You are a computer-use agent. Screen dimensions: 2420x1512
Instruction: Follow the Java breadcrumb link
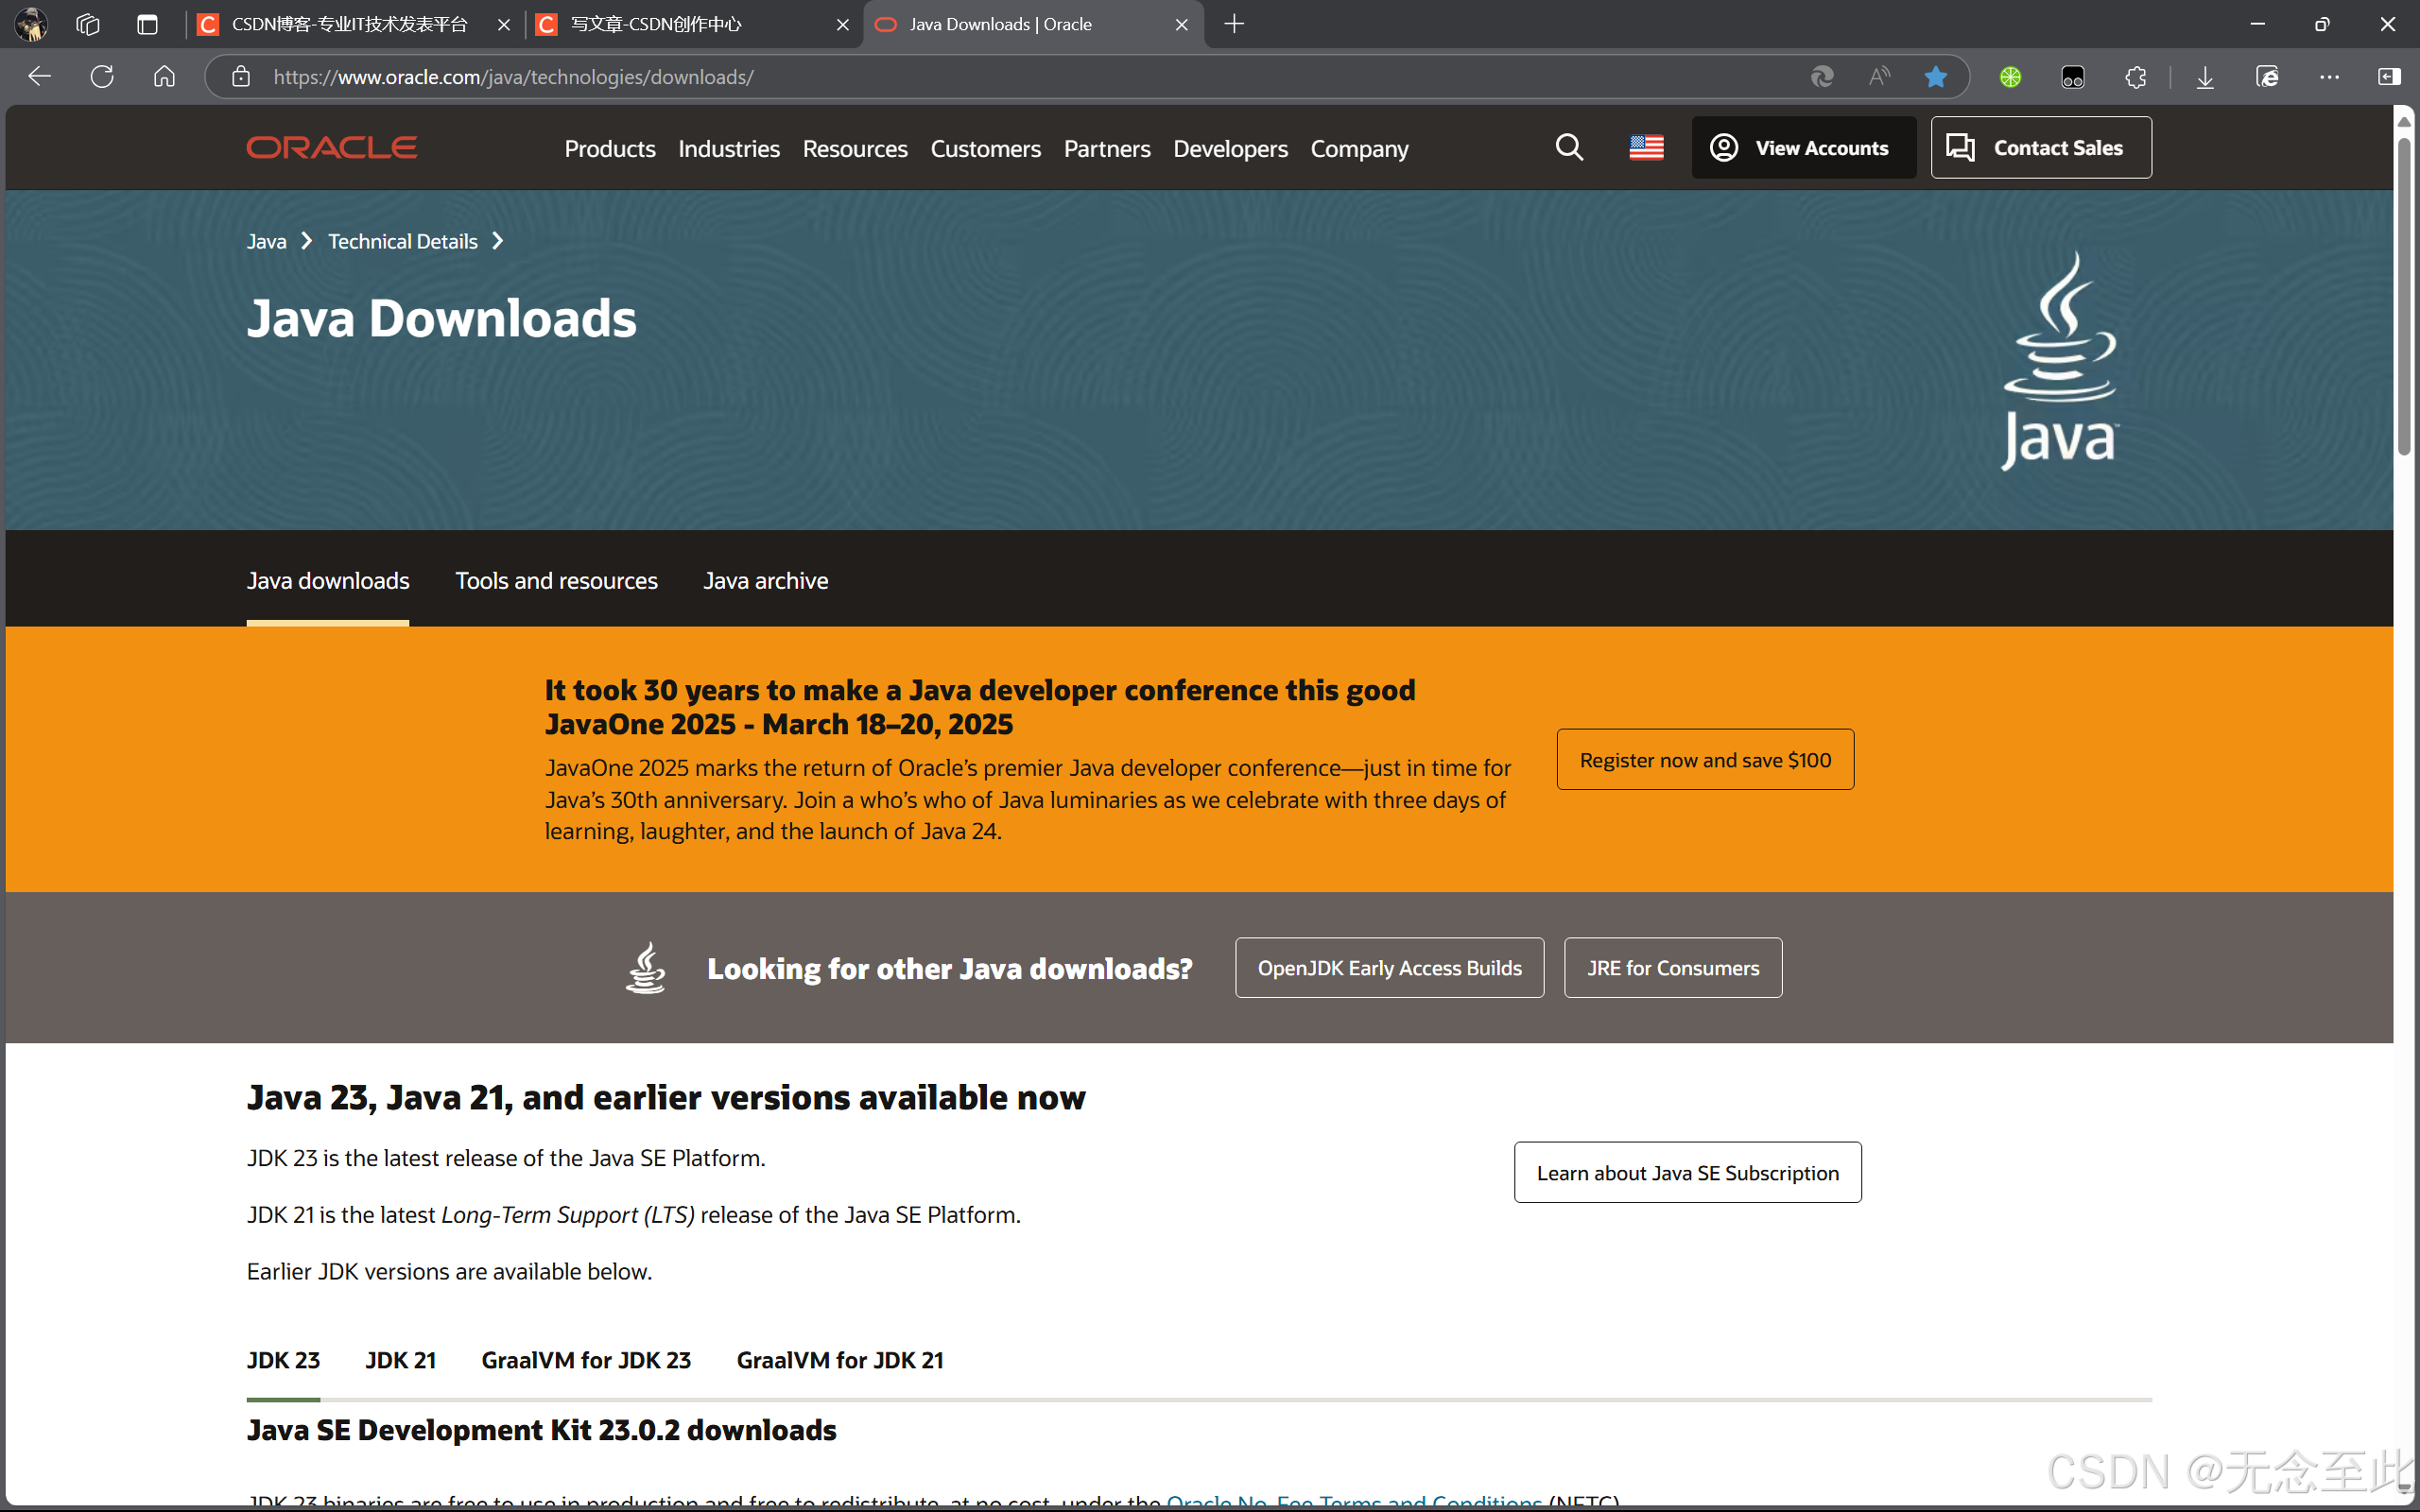point(266,241)
